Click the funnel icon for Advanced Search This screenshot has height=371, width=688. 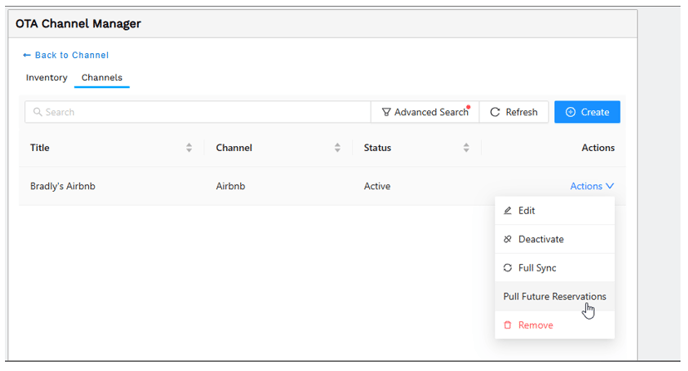386,112
